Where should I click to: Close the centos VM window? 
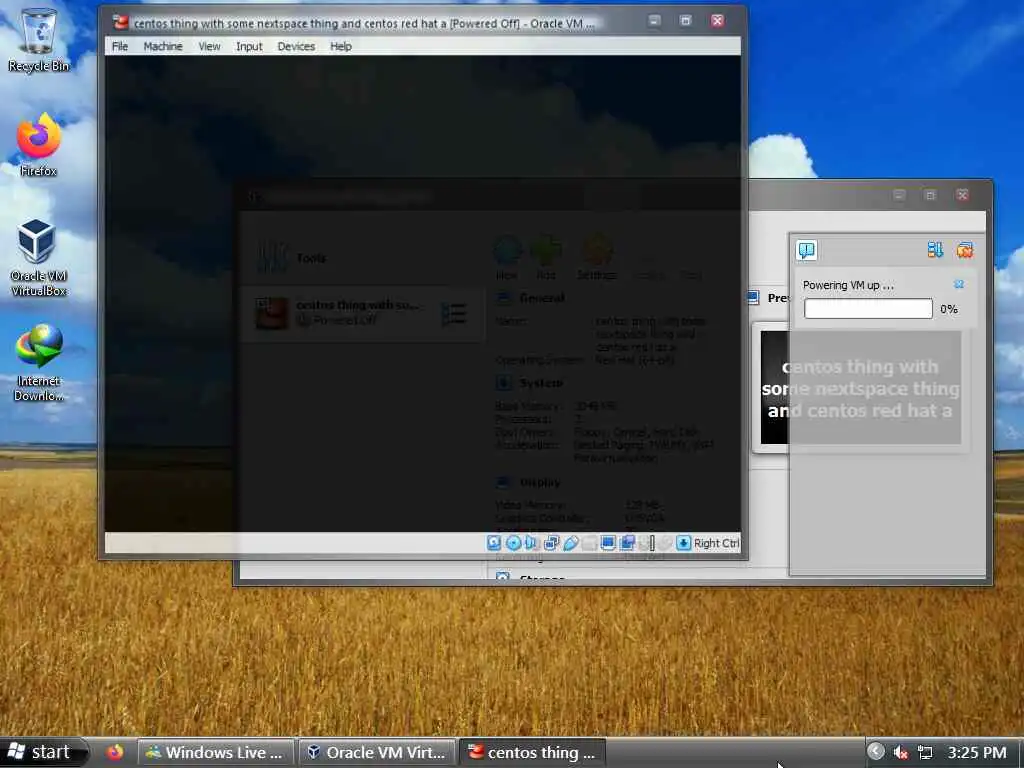pos(717,21)
